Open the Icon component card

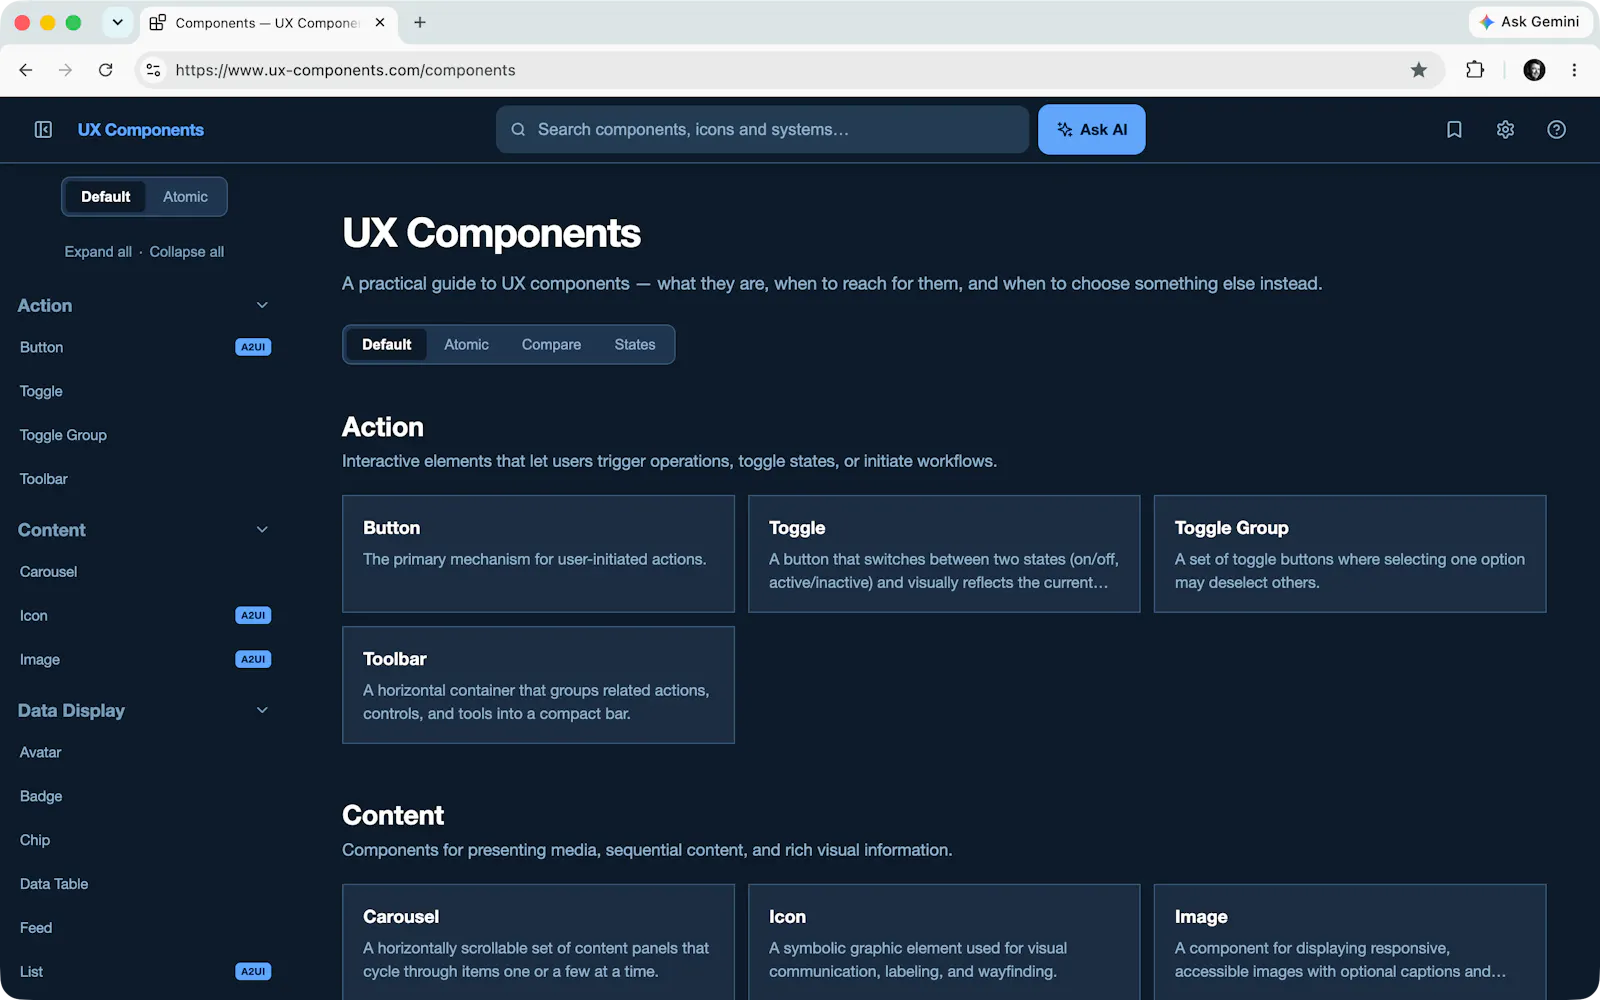click(x=944, y=942)
